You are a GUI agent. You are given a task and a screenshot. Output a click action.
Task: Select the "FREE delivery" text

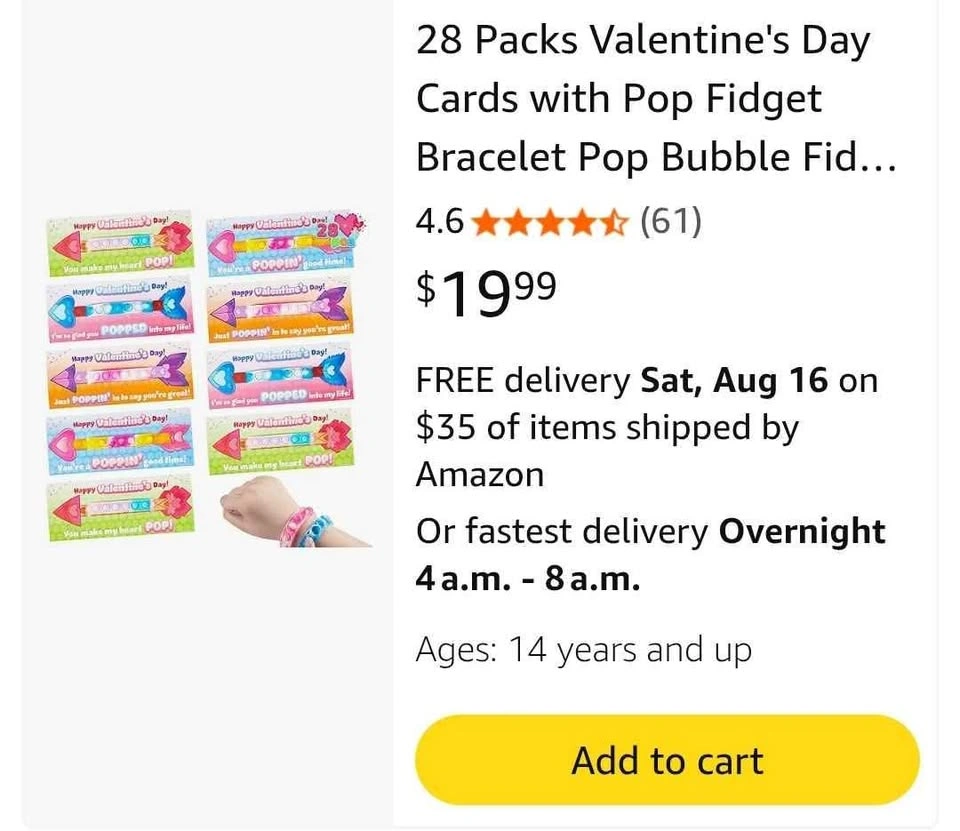(x=522, y=381)
